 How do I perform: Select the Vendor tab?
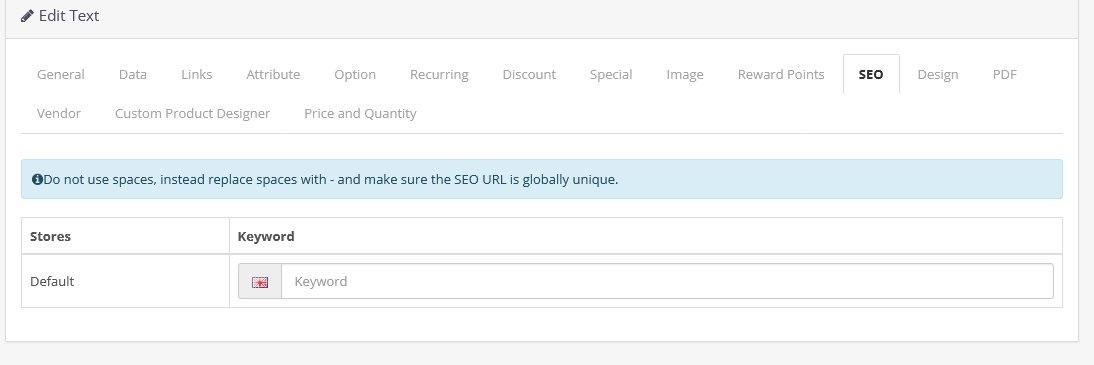point(59,113)
